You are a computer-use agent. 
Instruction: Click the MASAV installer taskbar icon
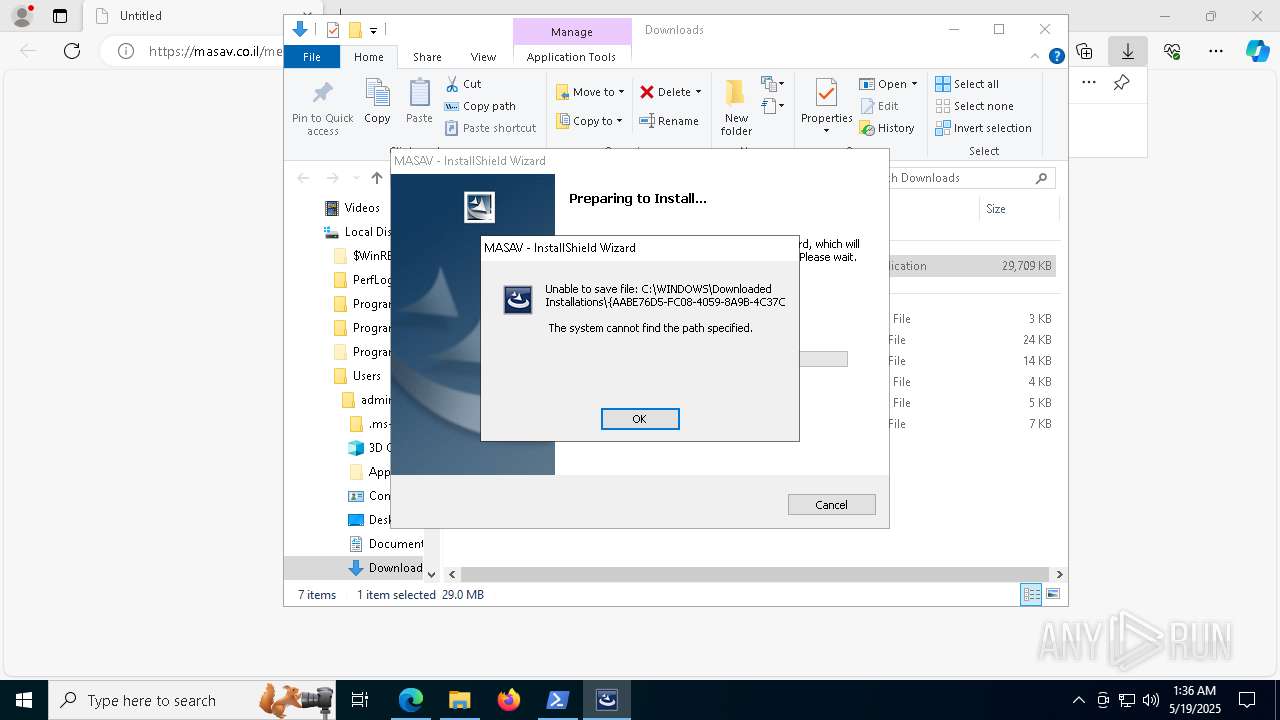tap(606, 700)
